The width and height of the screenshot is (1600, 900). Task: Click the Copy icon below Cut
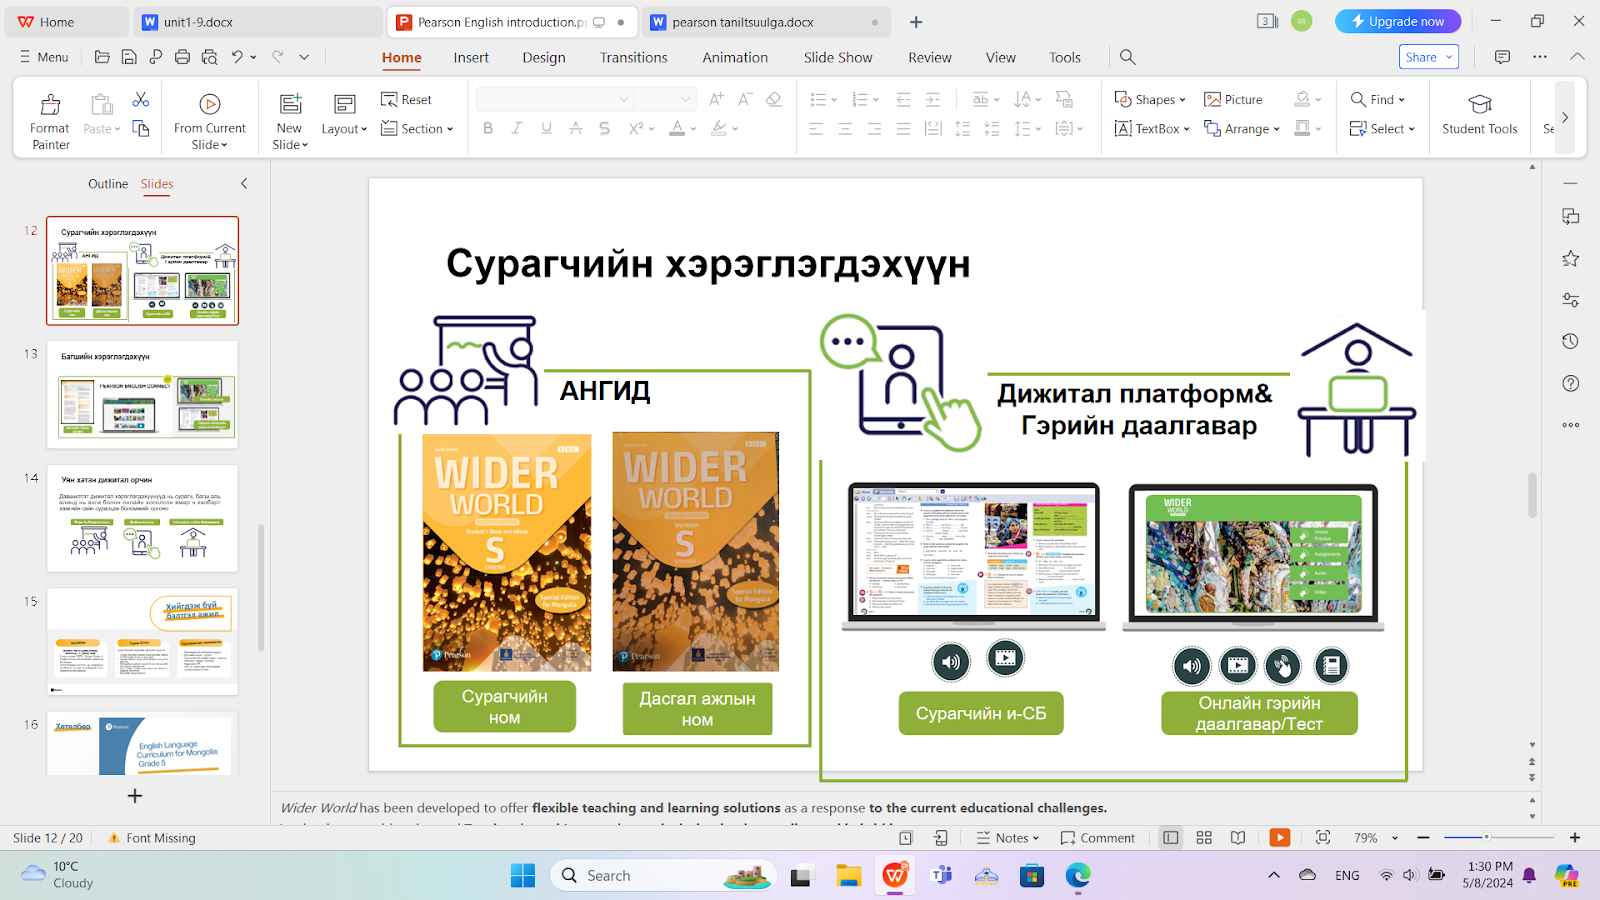point(141,128)
